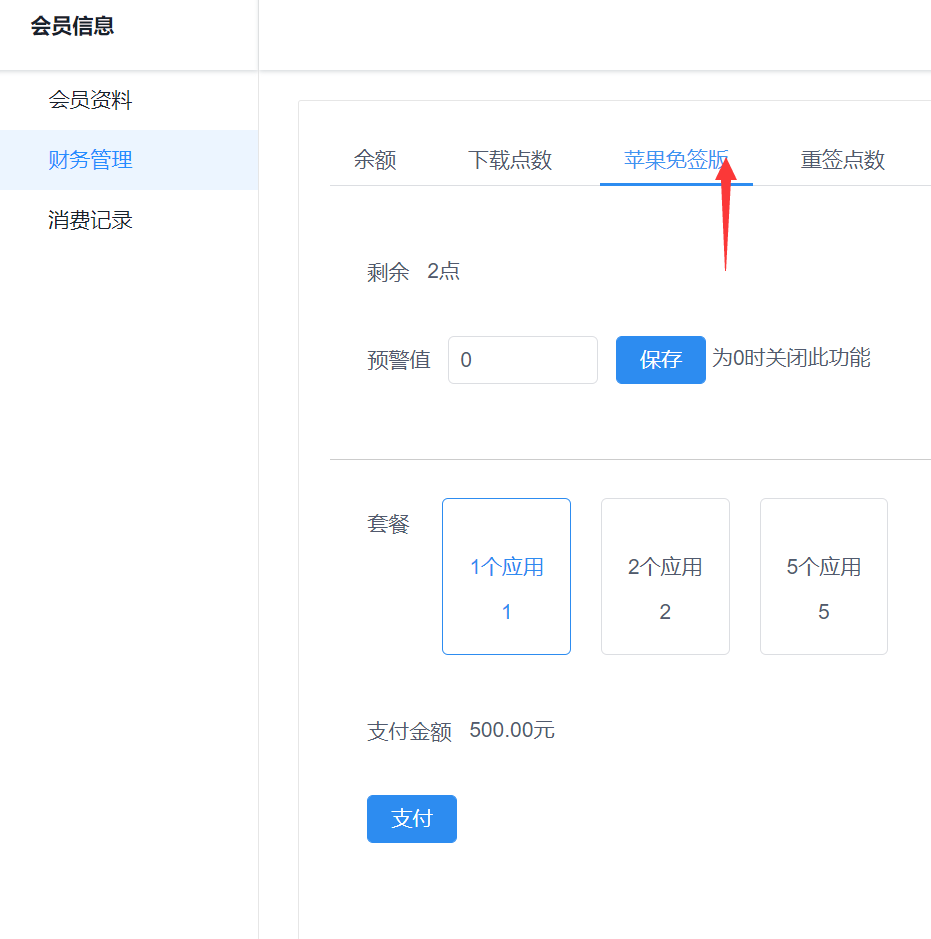Click the 为0时关闭此功能 hint text
931x939 pixels.
coord(791,358)
